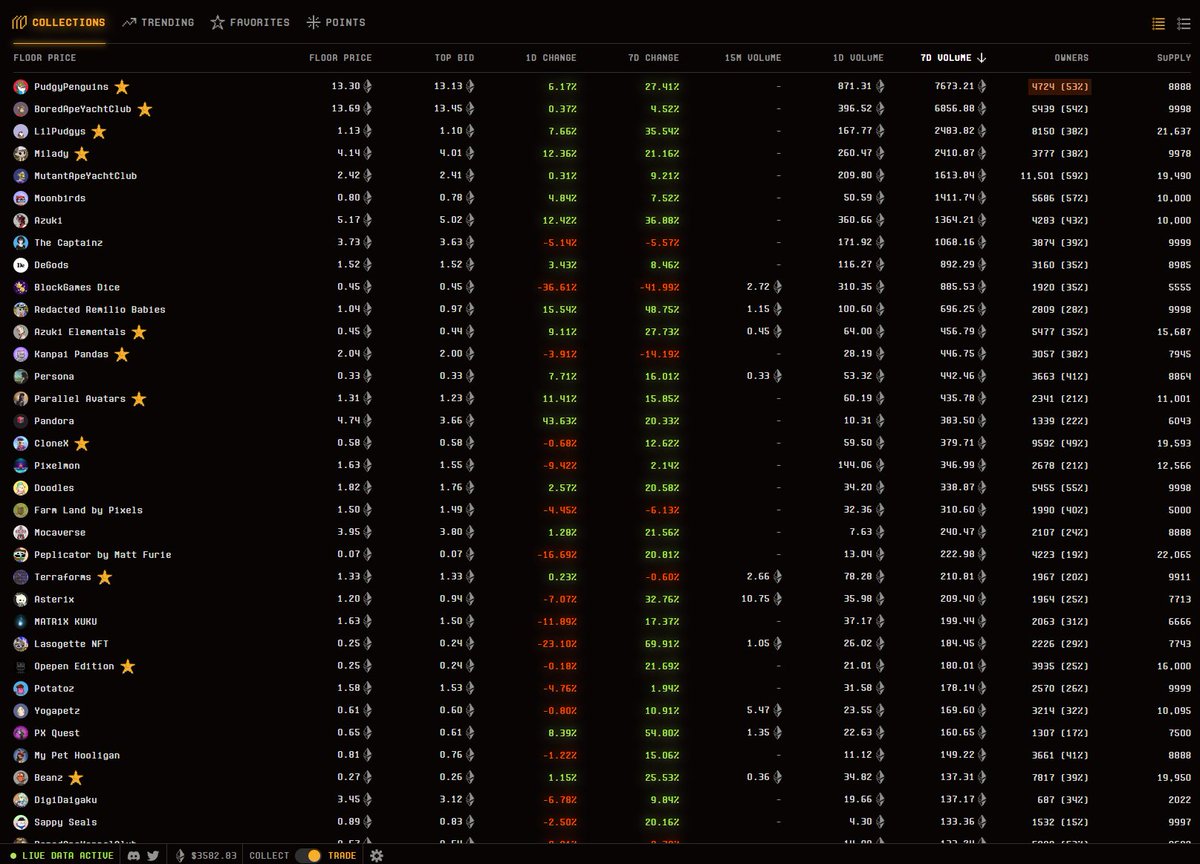Screen dimensions: 1200x864
Task: Select the compact list view icon
Action: click(x=1159, y=23)
